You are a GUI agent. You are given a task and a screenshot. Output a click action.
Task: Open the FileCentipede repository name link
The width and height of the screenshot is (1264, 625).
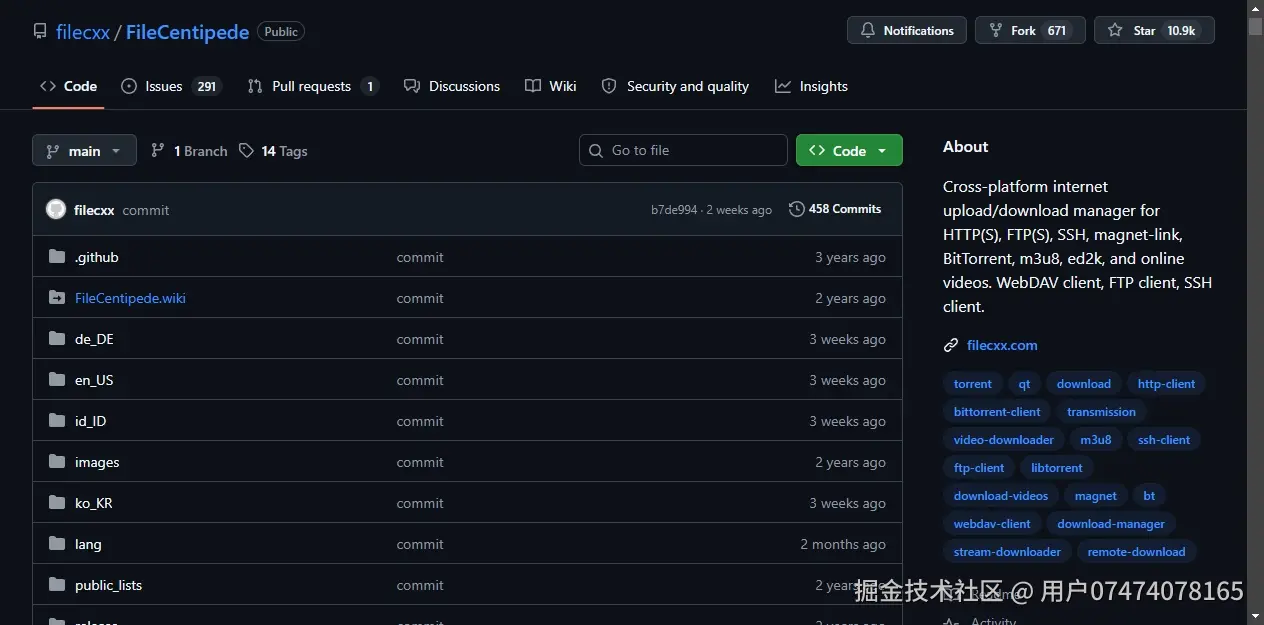coord(187,32)
